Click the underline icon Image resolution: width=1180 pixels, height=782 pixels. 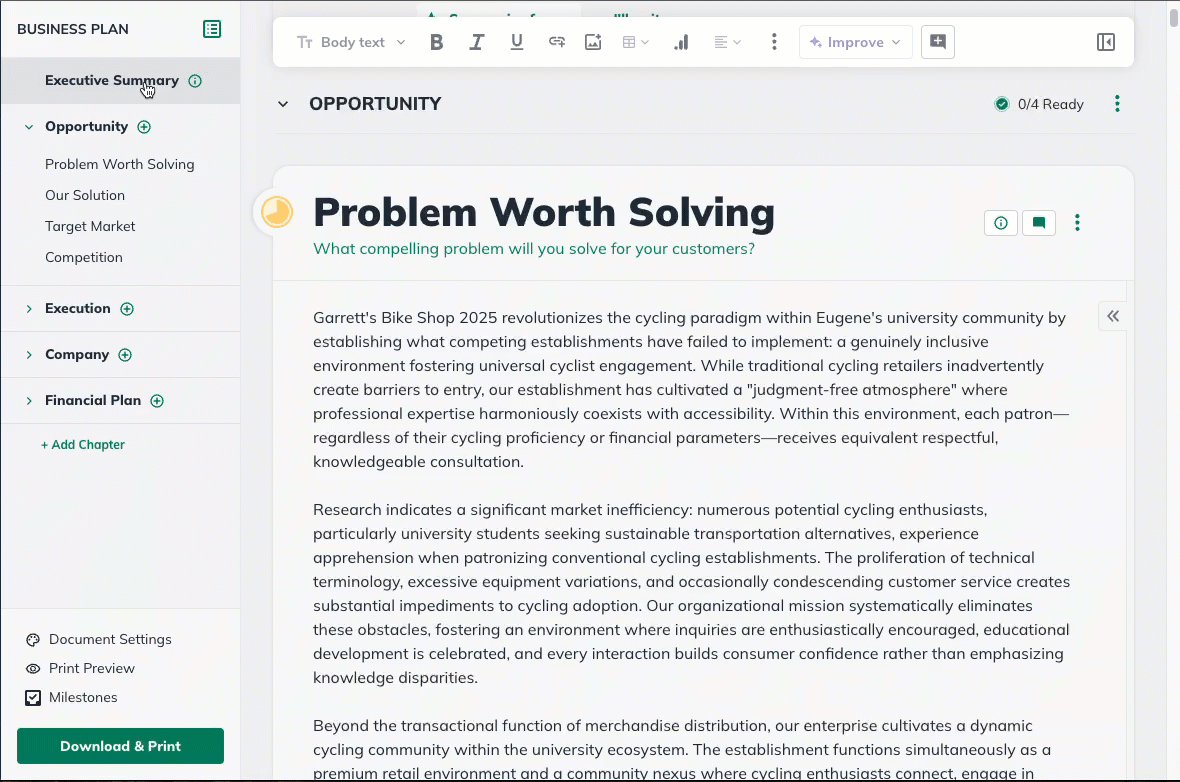tap(517, 42)
